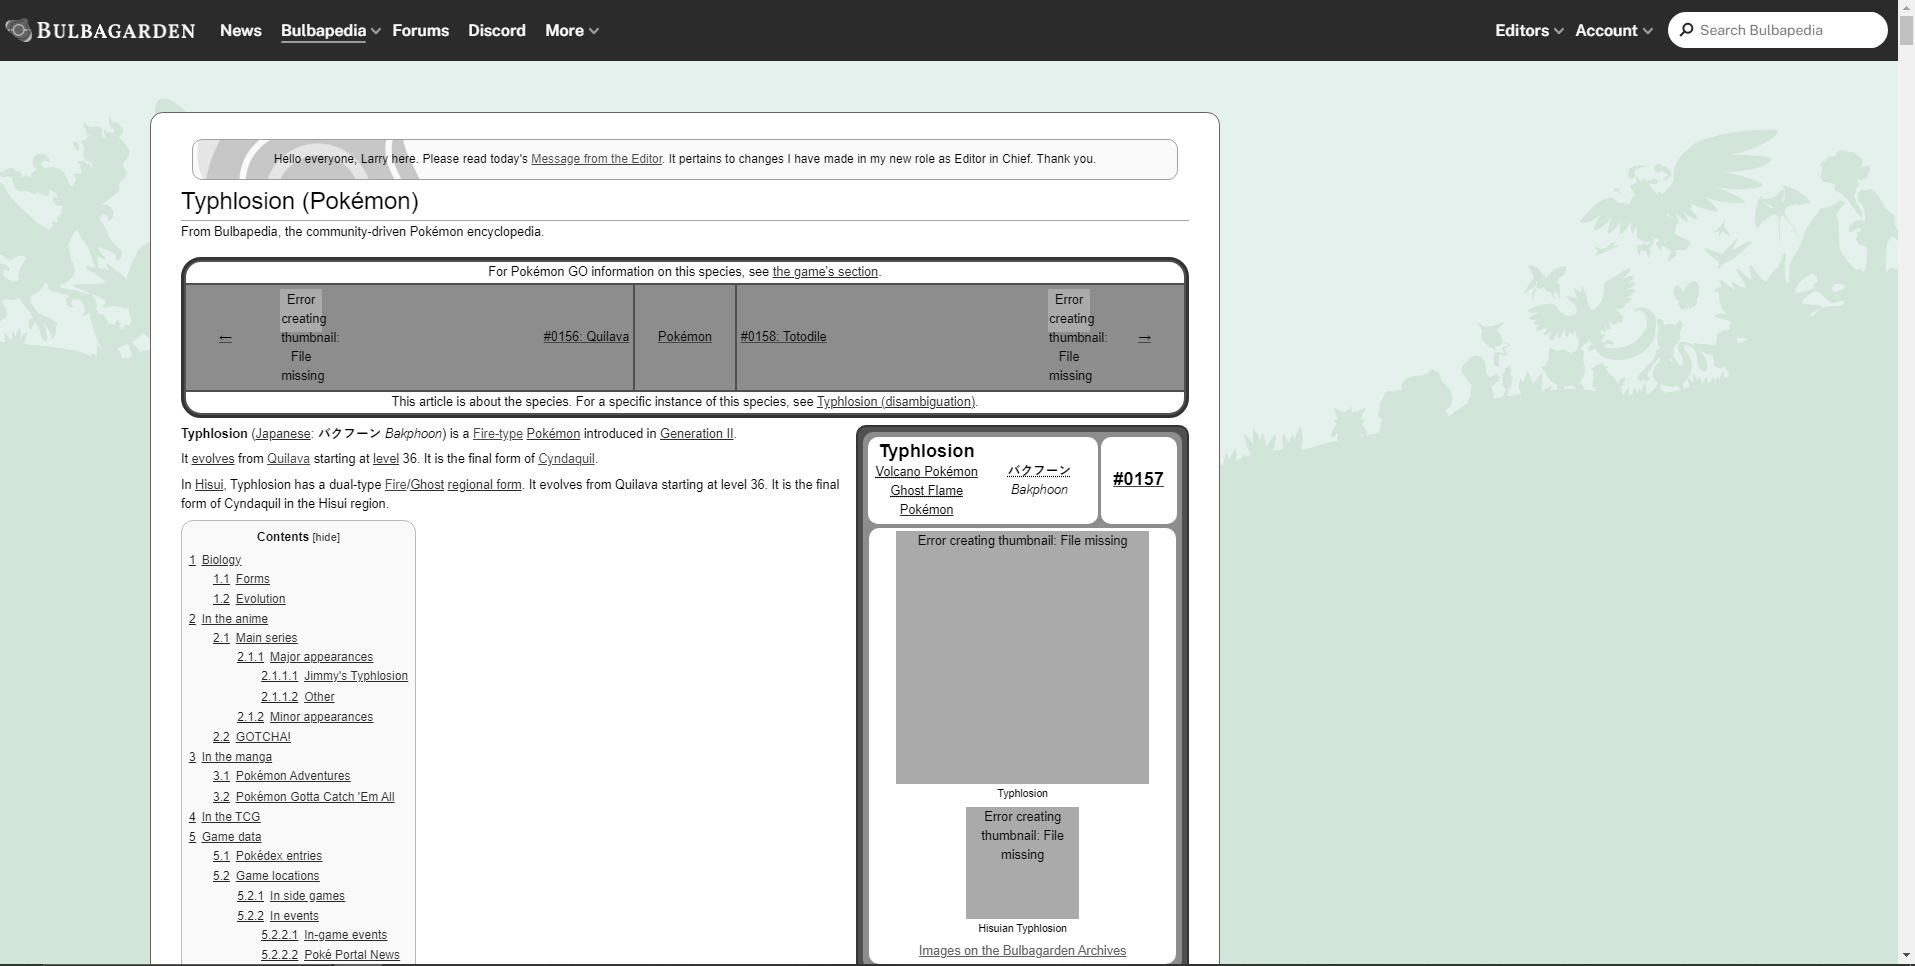Open Ghost Flame Pokémon category link
Screen dimensions: 1915x966
tap(926, 500)
